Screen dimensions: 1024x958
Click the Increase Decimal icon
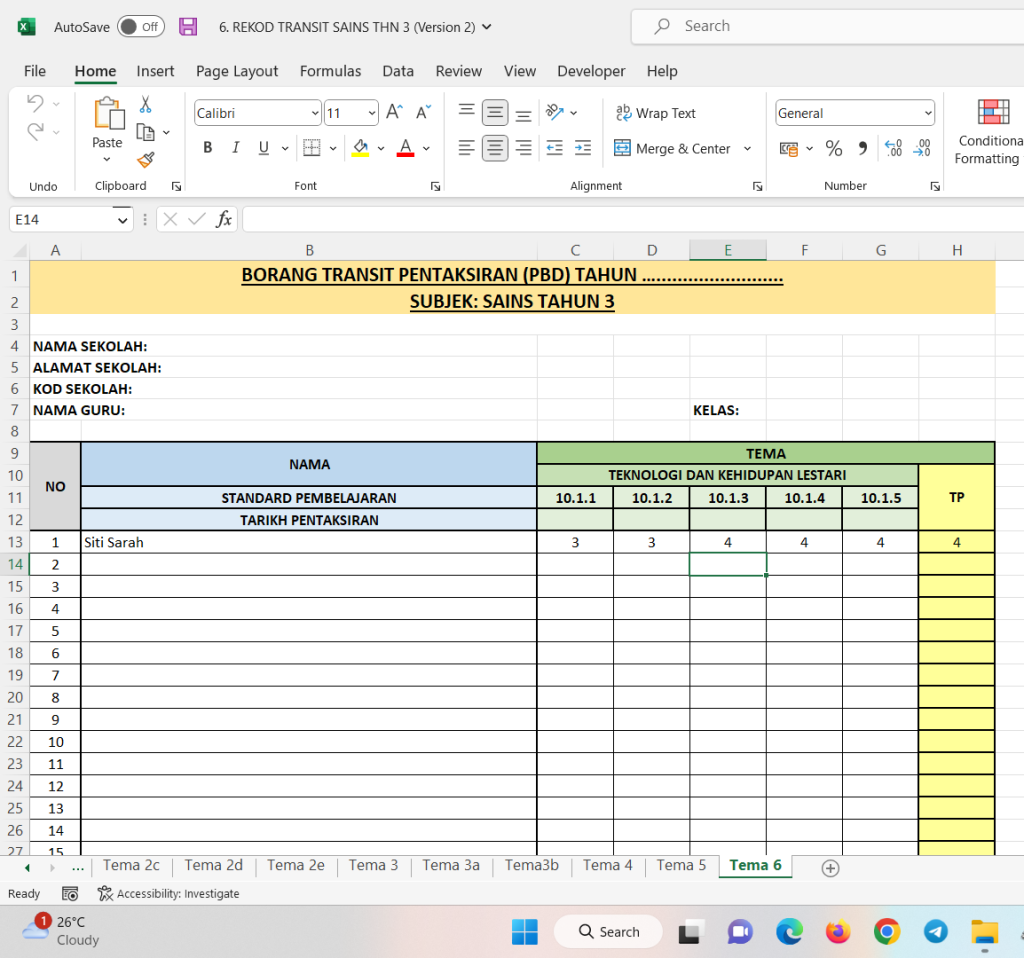click(x=892, y=147)
